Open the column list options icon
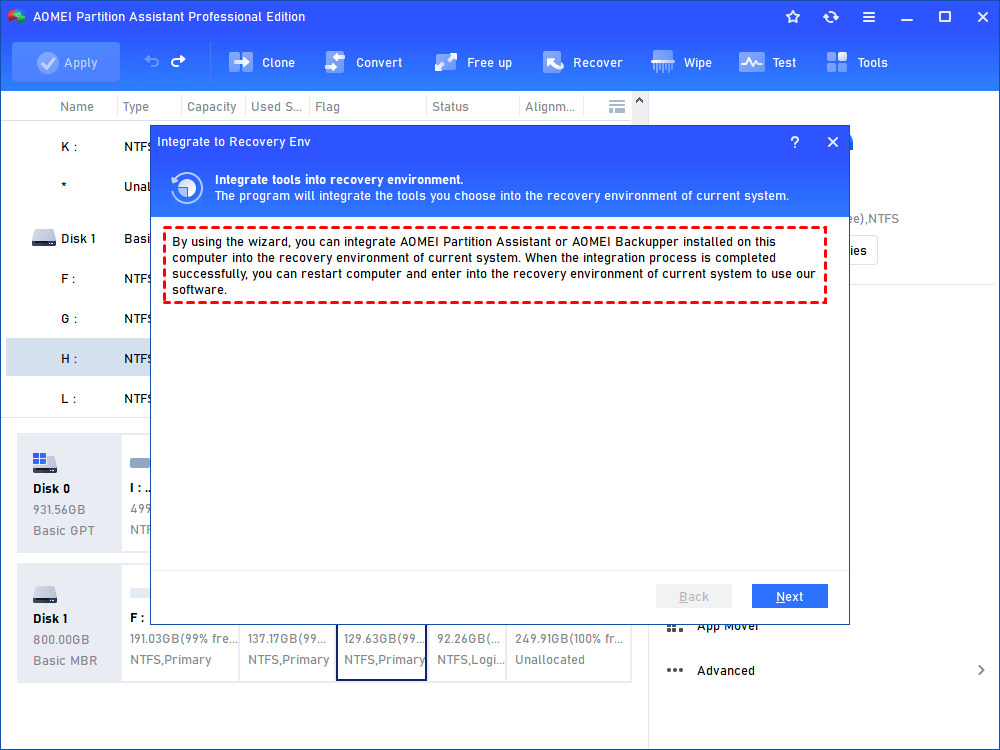This screenshot has width=1000, height=750. click(617, 107)
